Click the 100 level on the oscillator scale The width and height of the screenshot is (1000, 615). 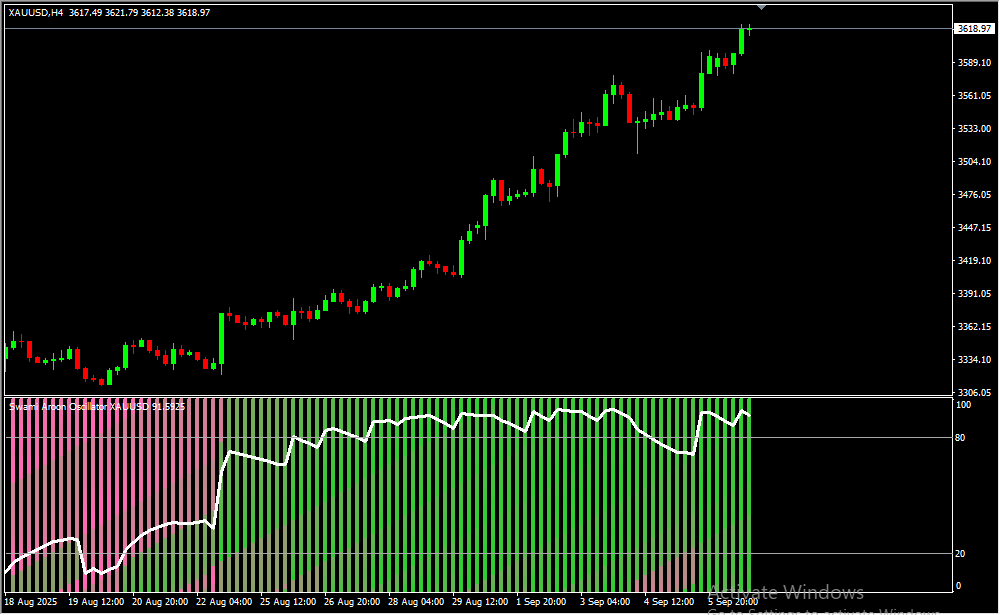(x=963, y=405)
